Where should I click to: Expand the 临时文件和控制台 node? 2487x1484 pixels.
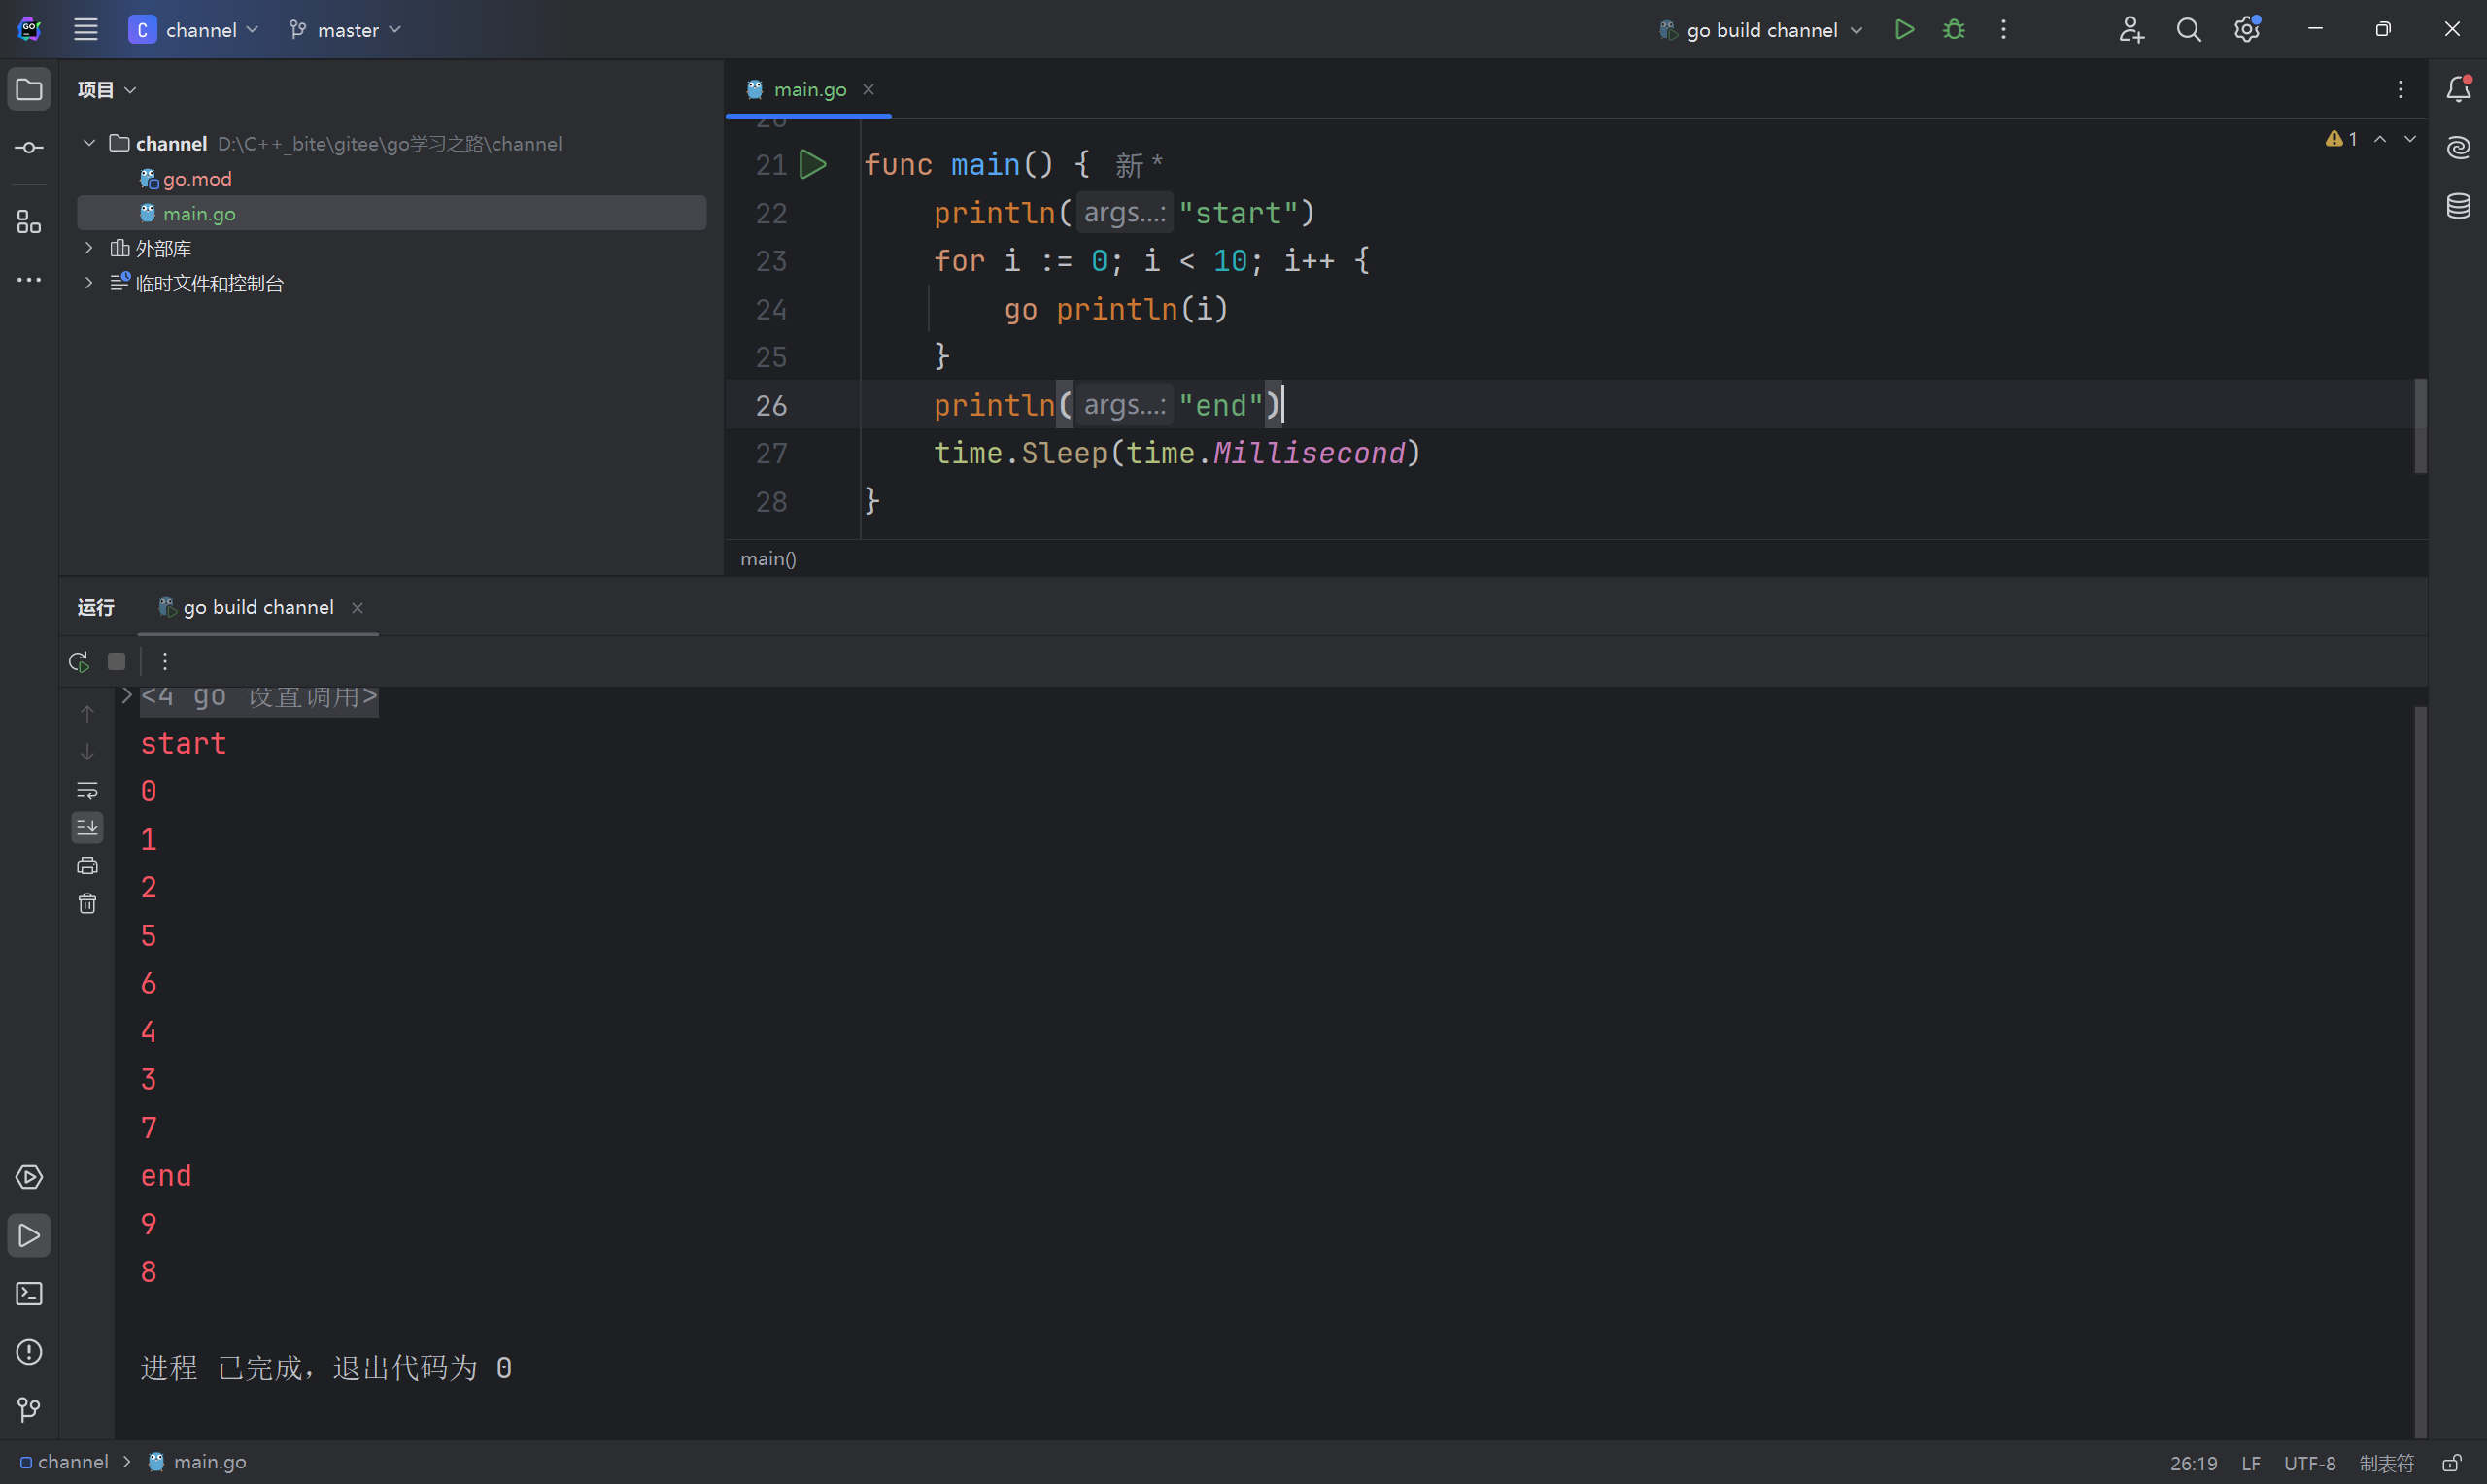pos(89,283)
